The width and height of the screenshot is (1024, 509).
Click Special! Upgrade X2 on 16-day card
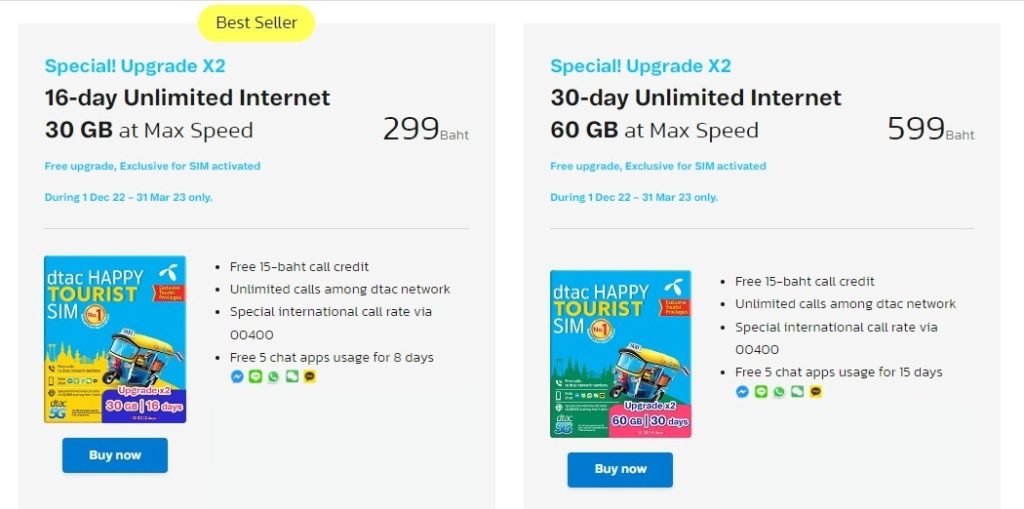135,66
